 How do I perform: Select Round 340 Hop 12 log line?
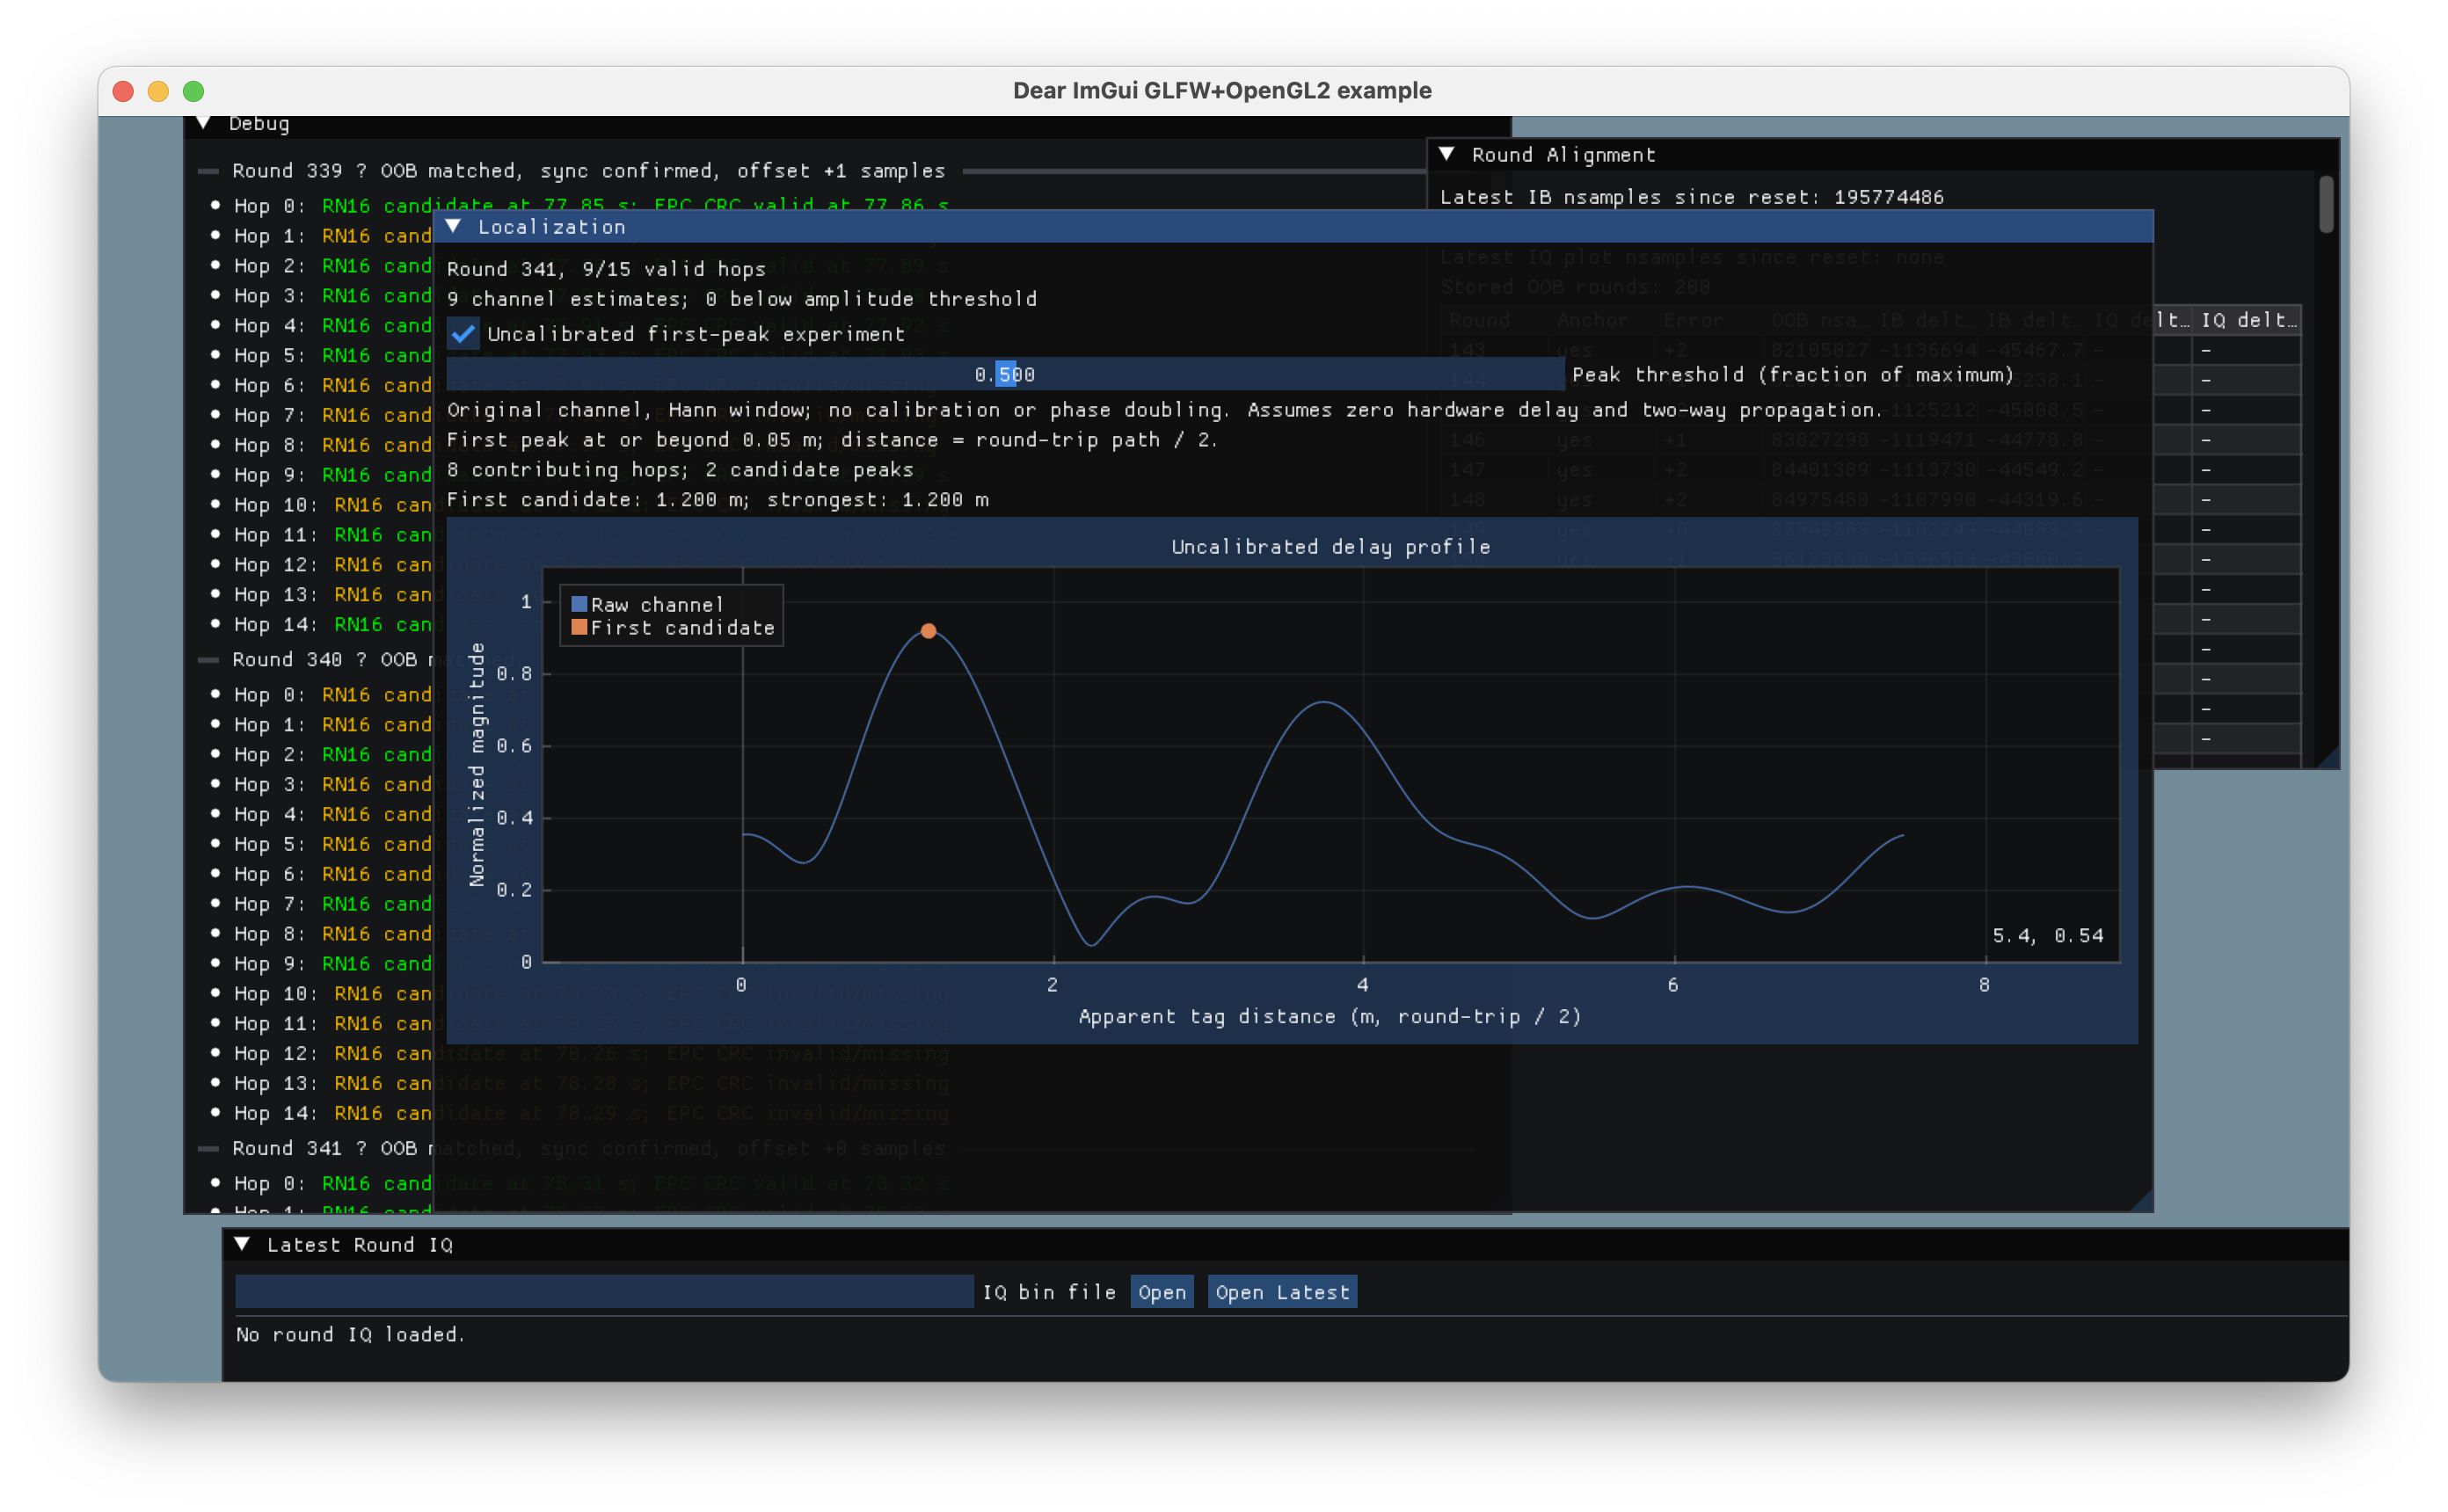click(x=333, y=1054)
